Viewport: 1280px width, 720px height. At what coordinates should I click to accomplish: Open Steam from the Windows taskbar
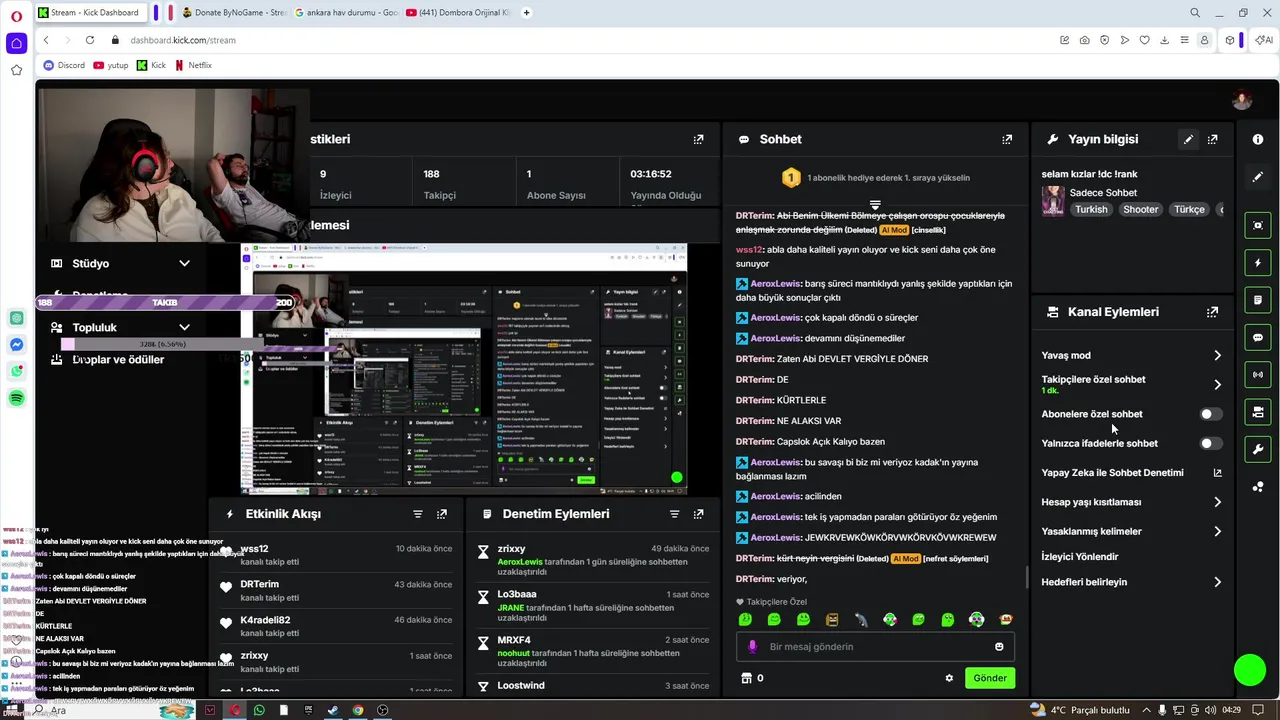click(333, 710)
